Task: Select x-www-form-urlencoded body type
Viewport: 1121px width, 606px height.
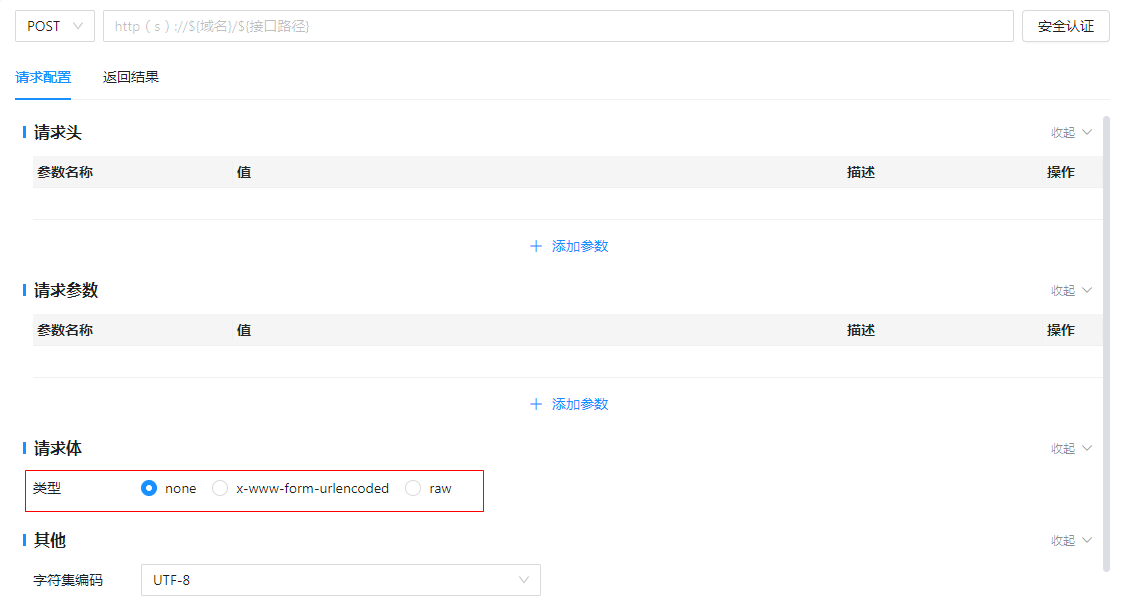Action: coord(221,489)
